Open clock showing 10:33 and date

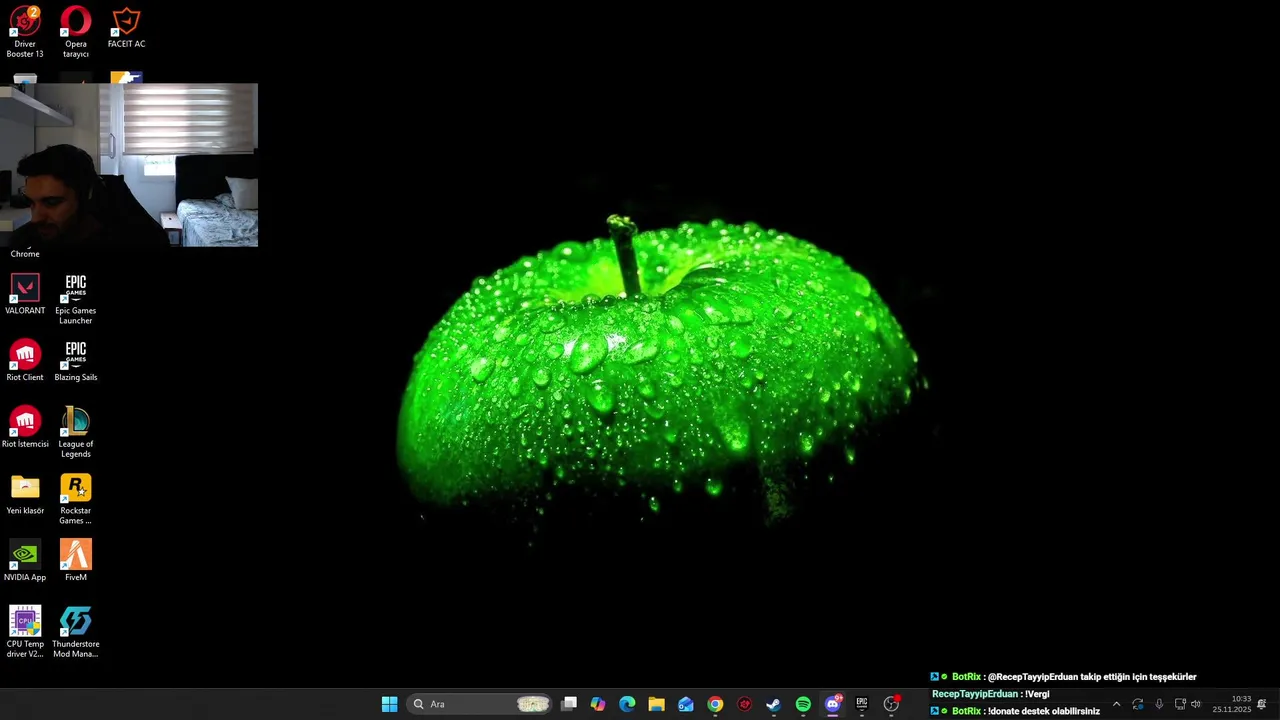(x=1232, y=704)
